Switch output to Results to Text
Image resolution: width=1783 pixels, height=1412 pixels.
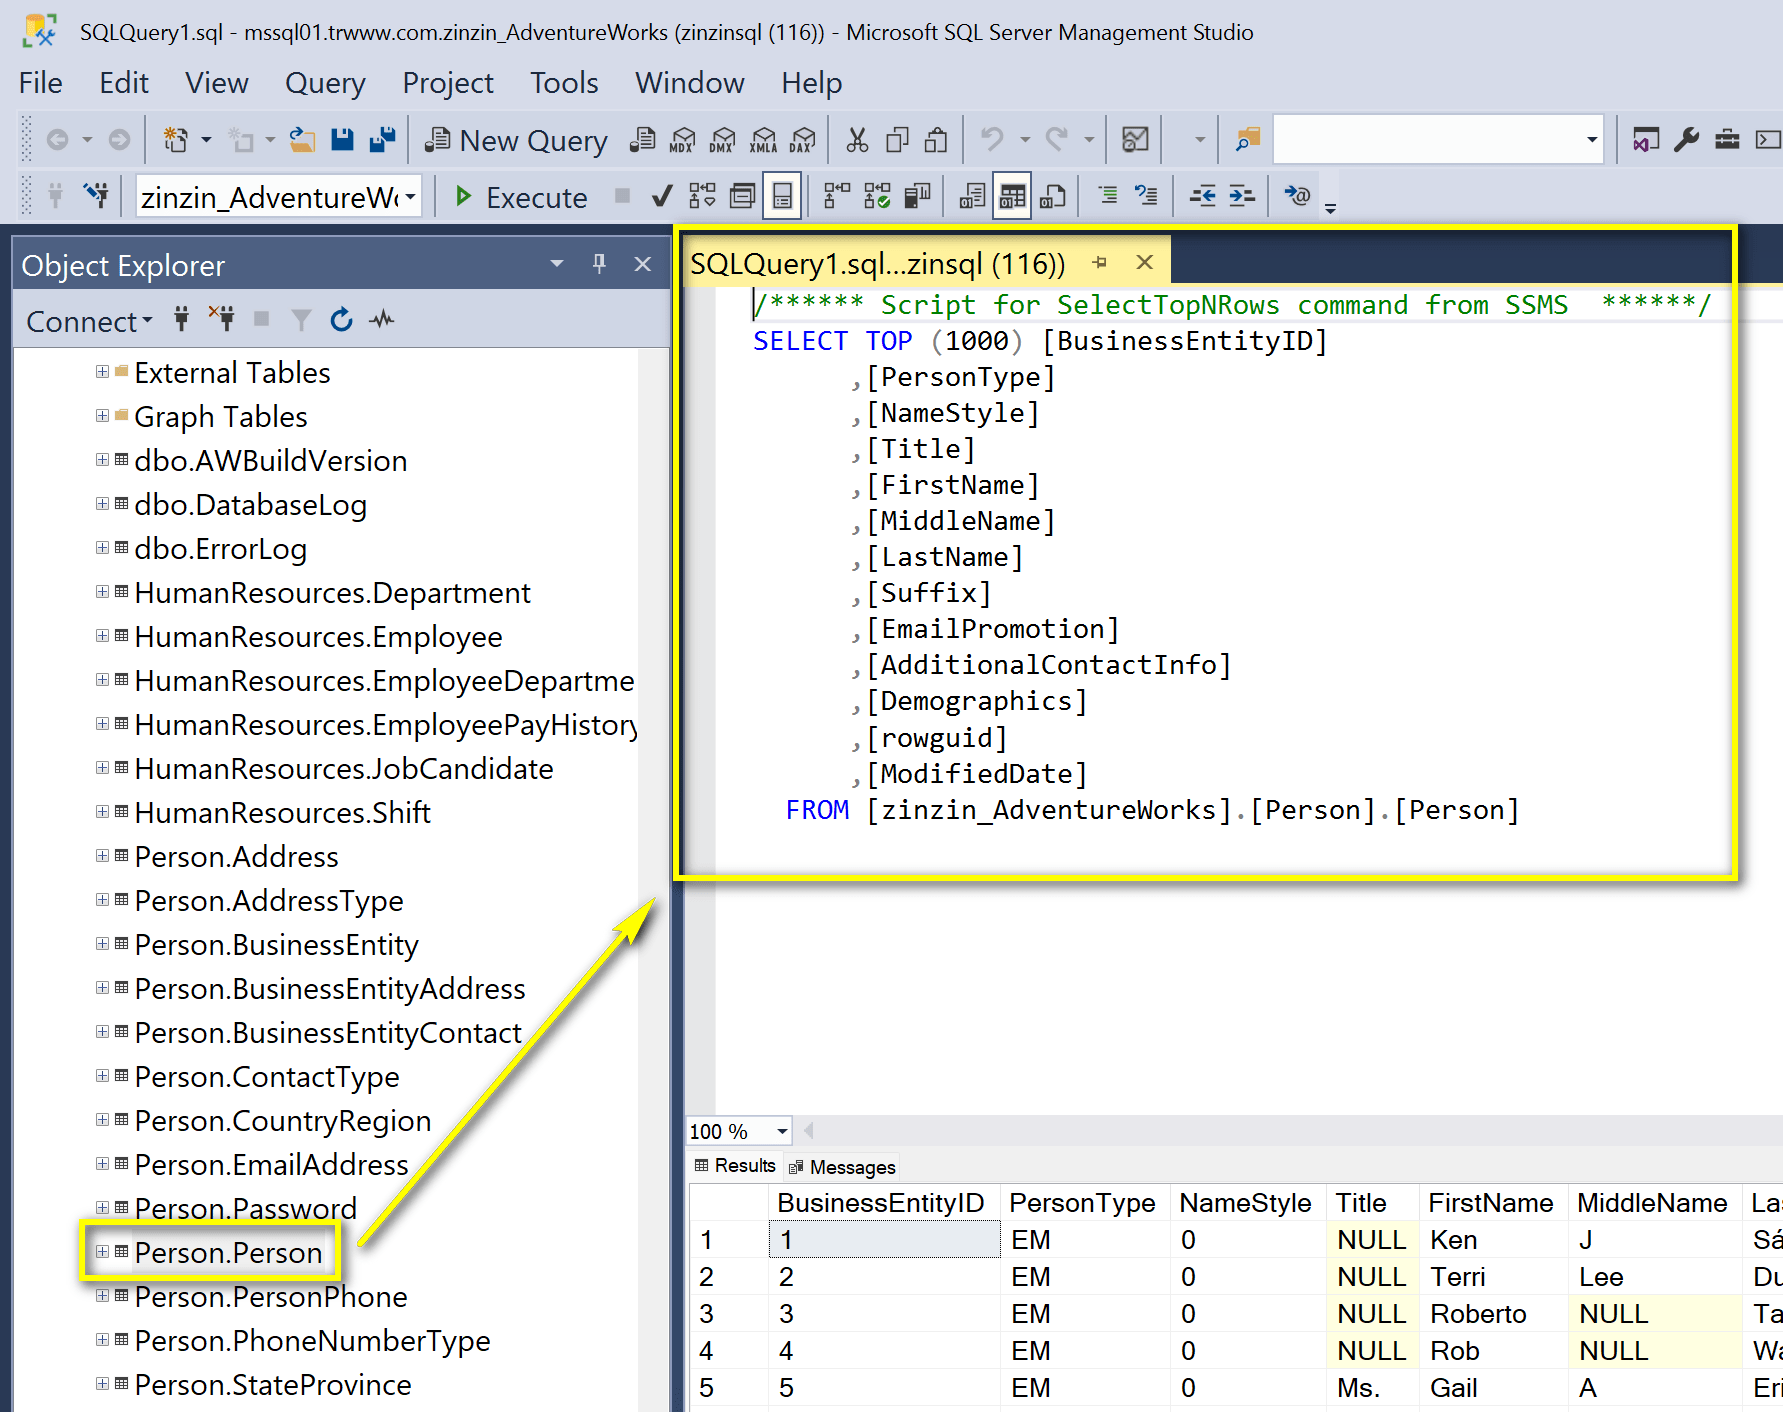[x=972, y=196]
